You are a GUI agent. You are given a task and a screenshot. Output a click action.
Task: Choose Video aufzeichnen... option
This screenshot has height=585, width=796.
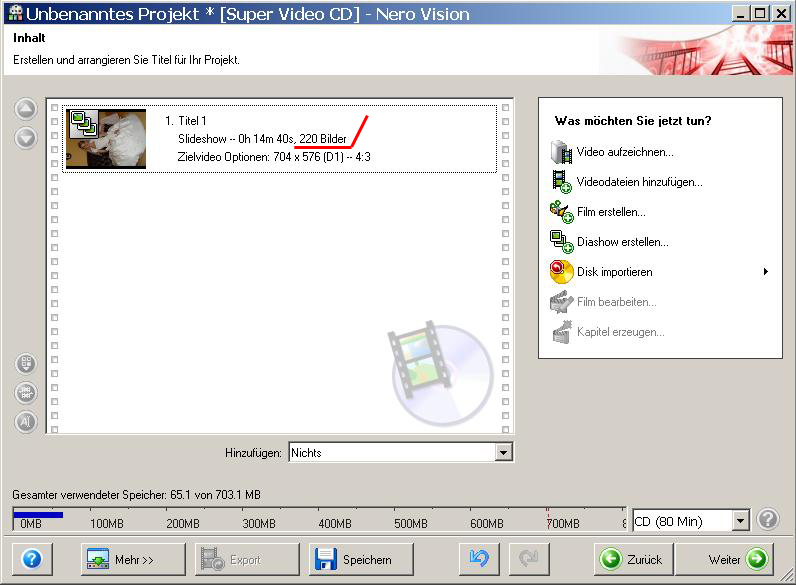[625, 152]
